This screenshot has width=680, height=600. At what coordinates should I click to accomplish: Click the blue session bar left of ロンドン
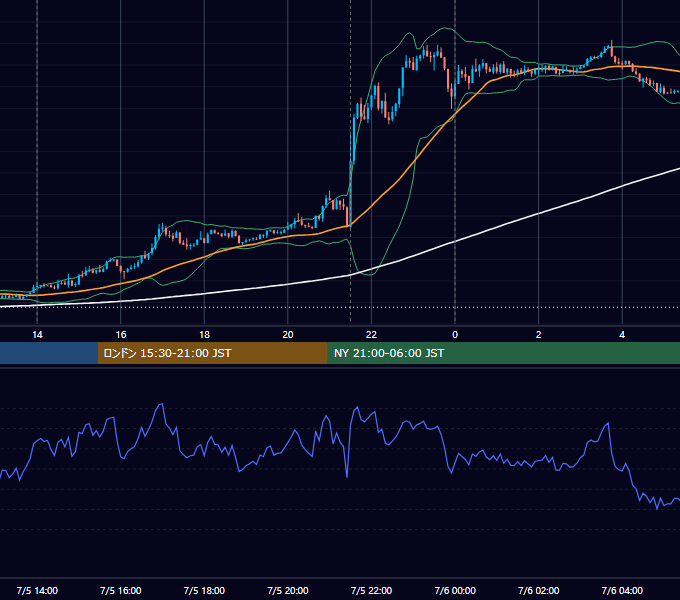point(49,353)
